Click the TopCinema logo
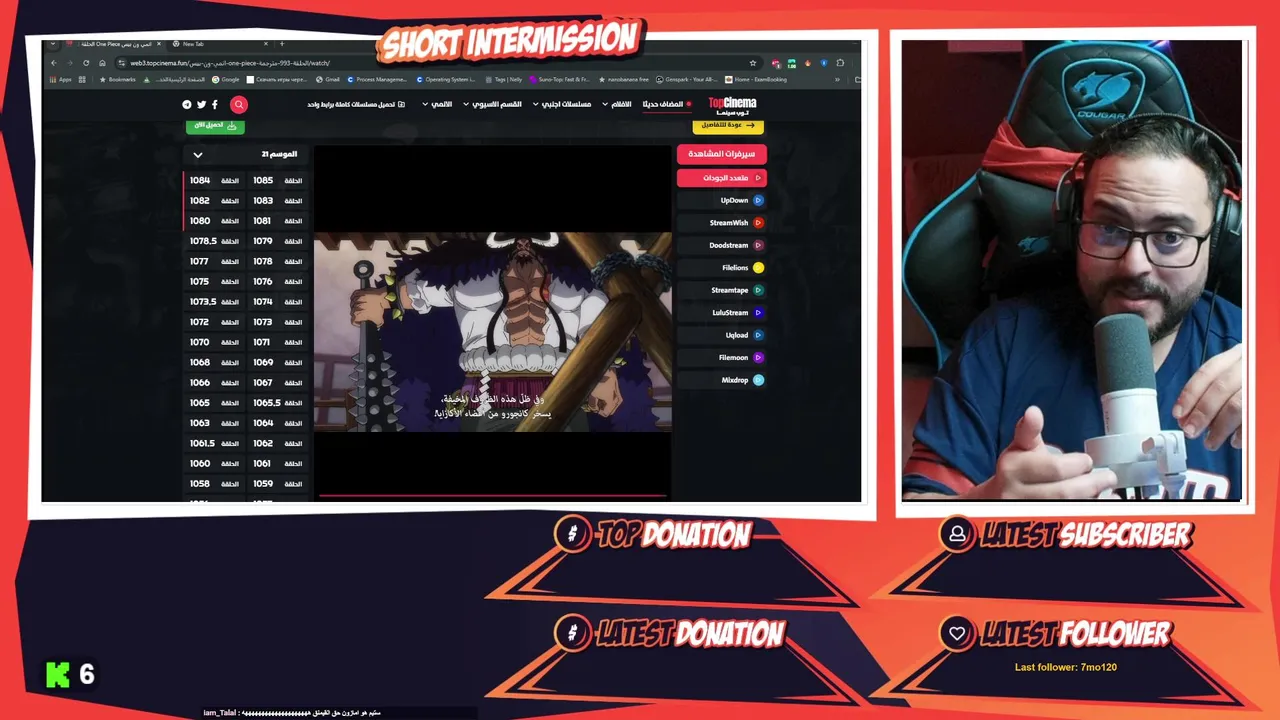1280x720 pixels. pos(733,104)
